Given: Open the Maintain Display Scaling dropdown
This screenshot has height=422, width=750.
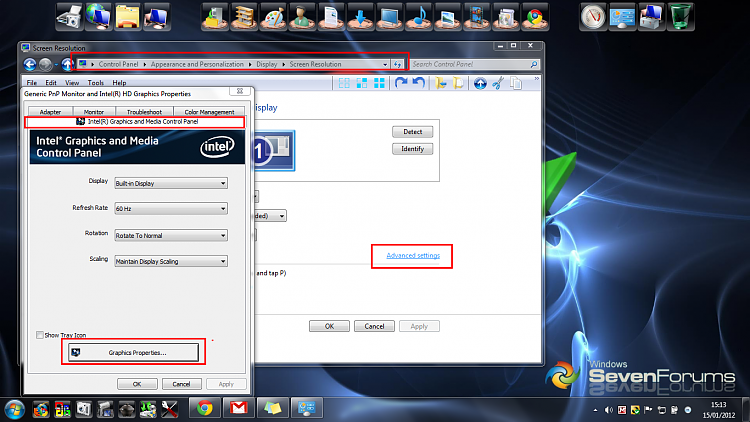Looking at the screenshot, I should tap(171, 261).
